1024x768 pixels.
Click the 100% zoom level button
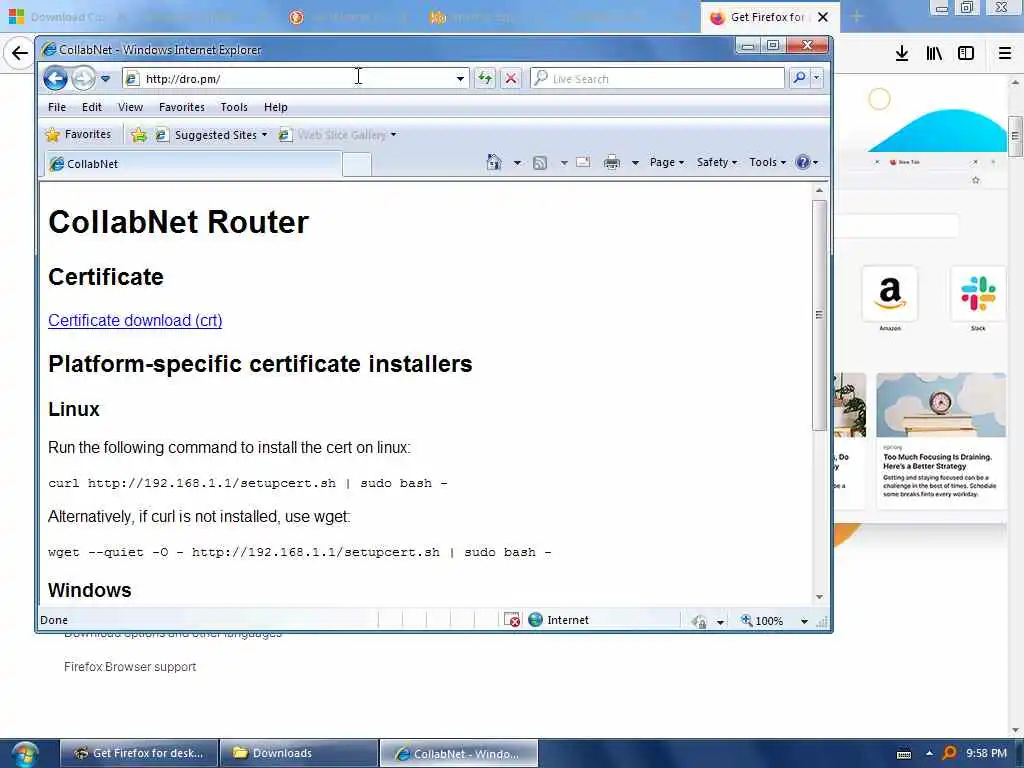click(x=761, y=620)
